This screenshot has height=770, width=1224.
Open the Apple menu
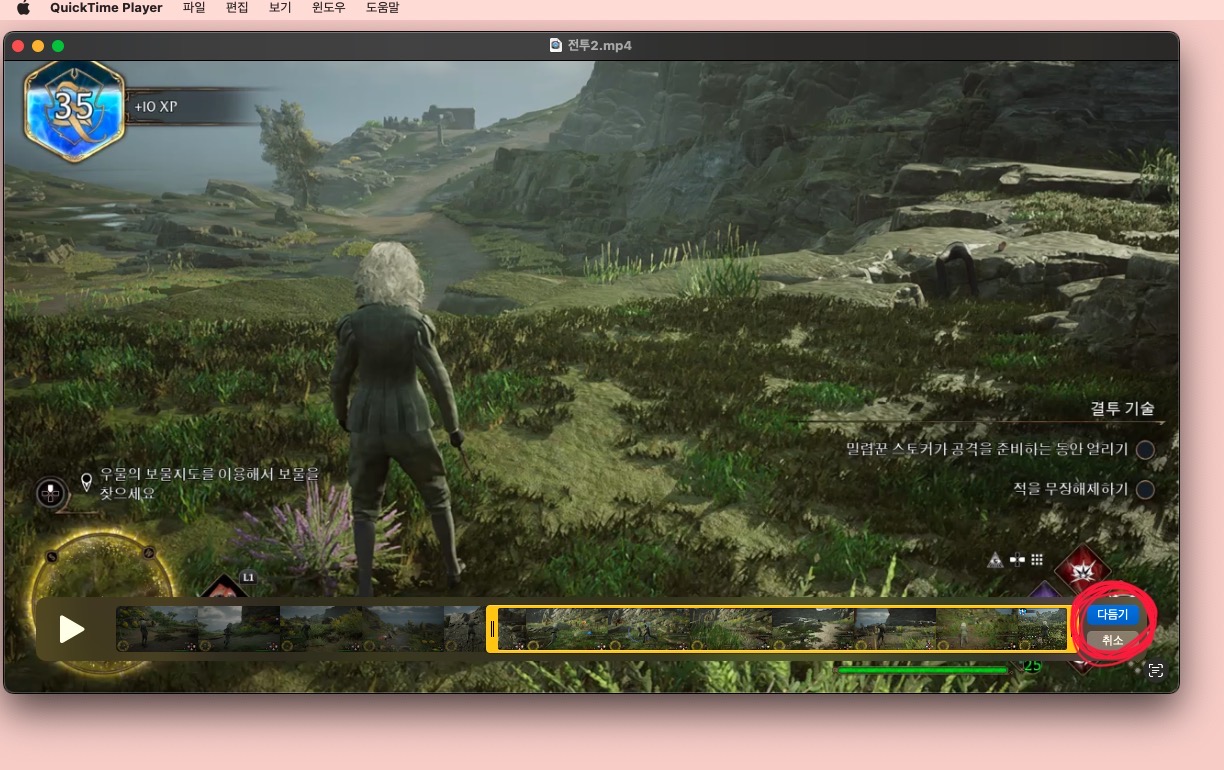coord(24,8)
